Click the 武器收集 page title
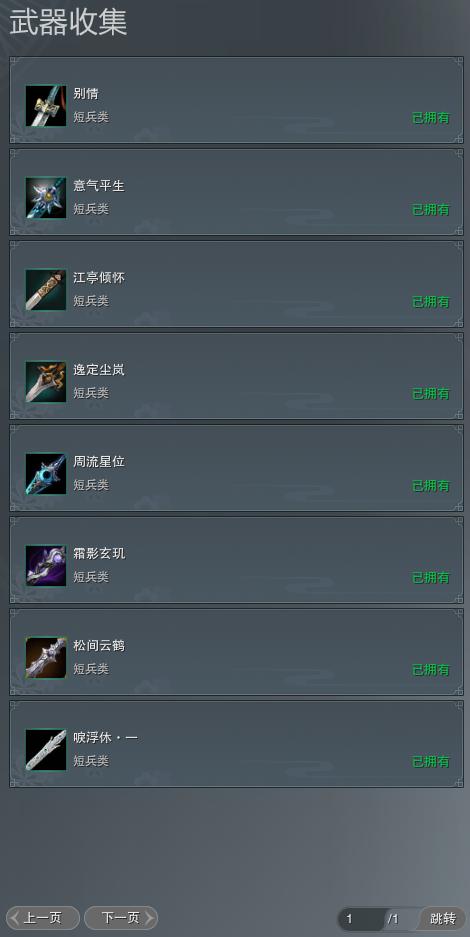 coord(68,22)
